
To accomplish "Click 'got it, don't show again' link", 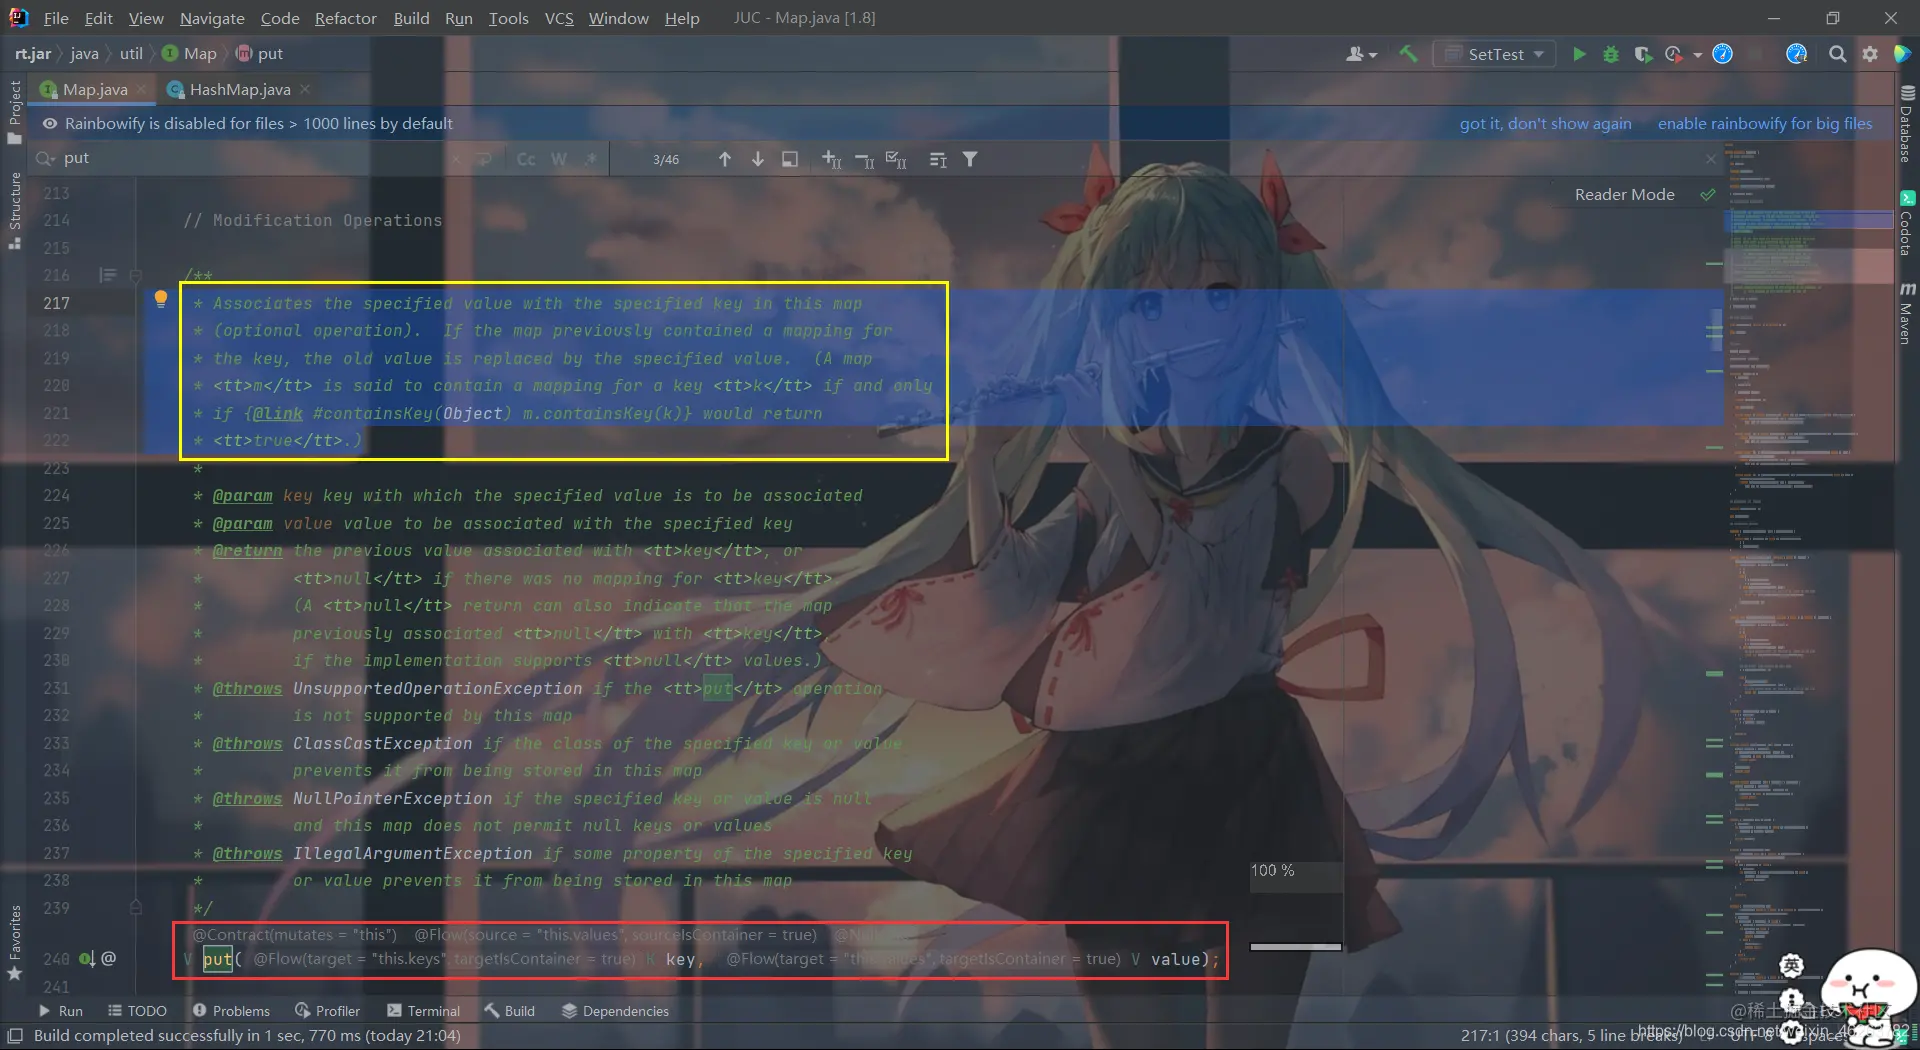I will 1545,123.
